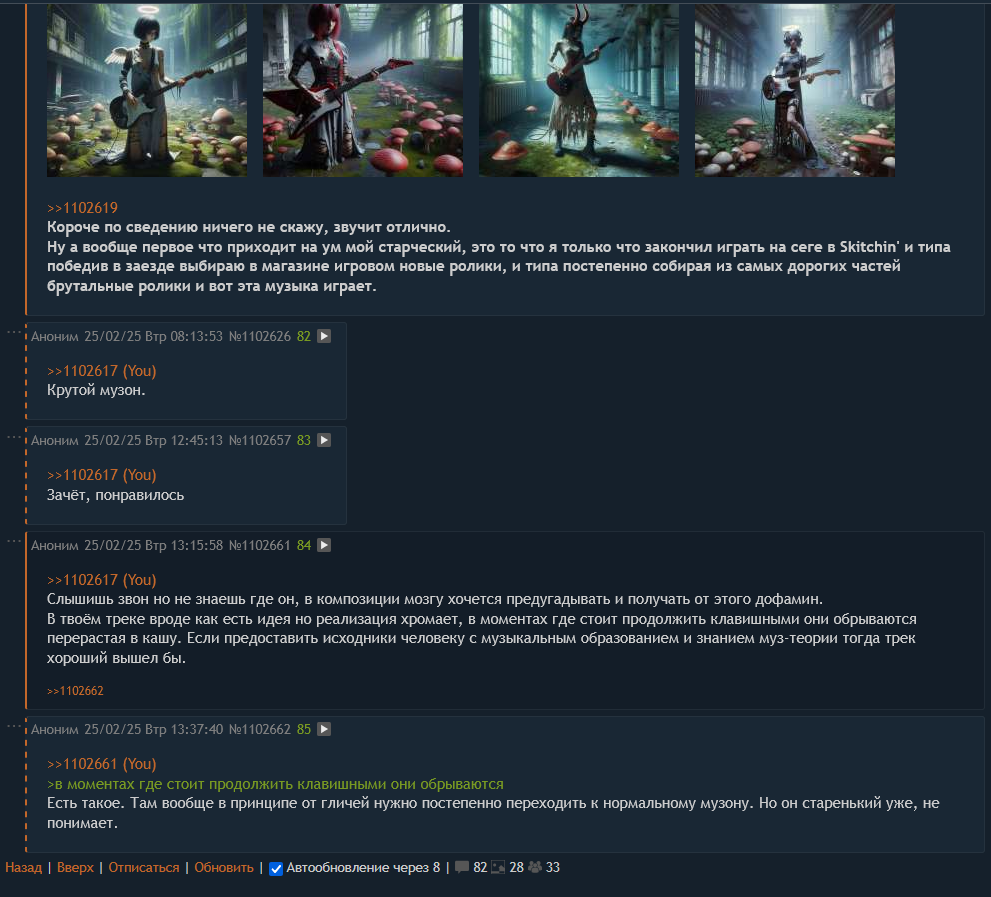
Task: Click the images count icon in footer
Action: (498, 867)
